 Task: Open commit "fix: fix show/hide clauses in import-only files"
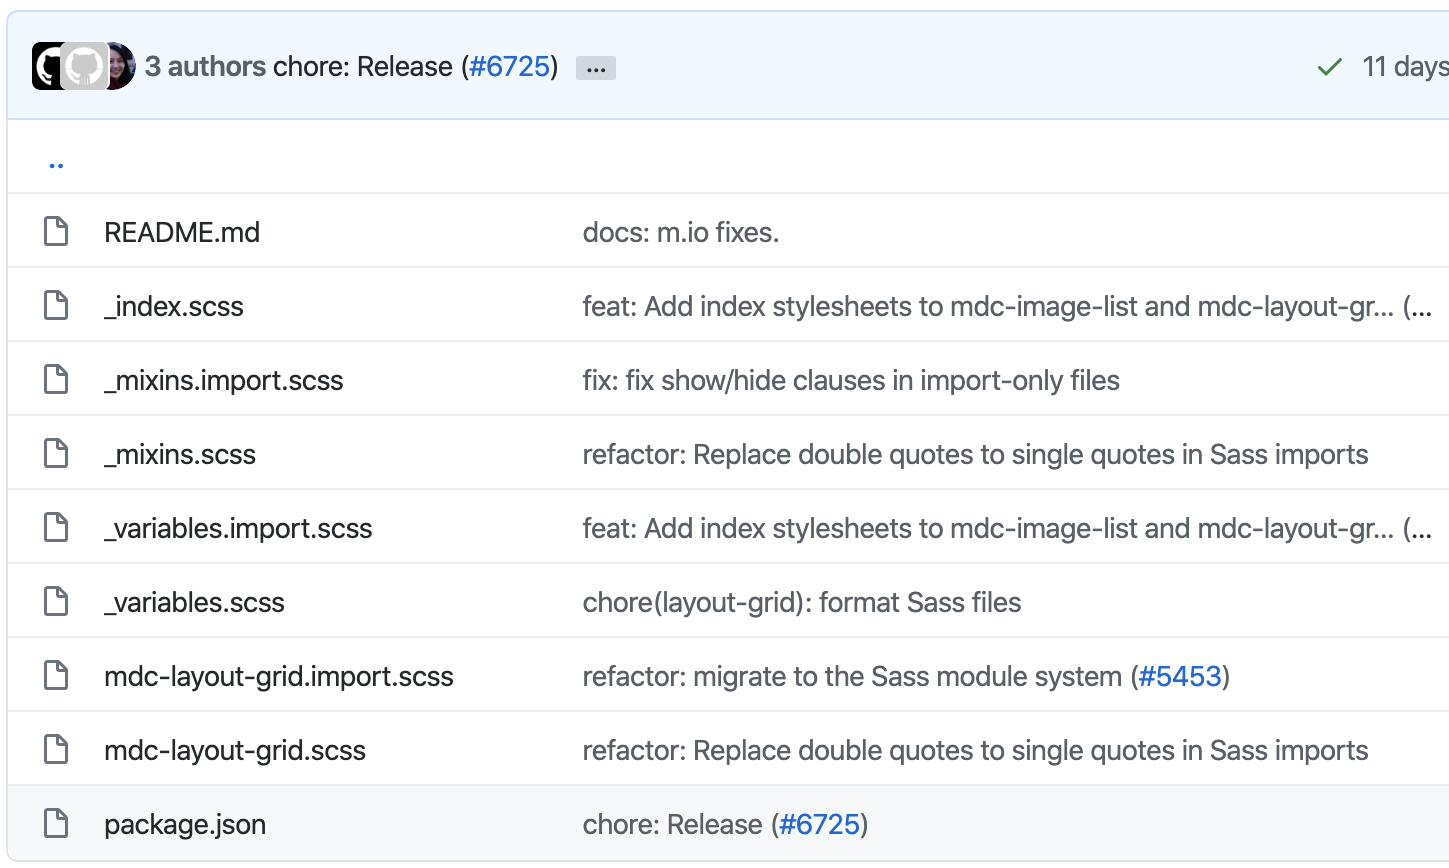[851, 379]
